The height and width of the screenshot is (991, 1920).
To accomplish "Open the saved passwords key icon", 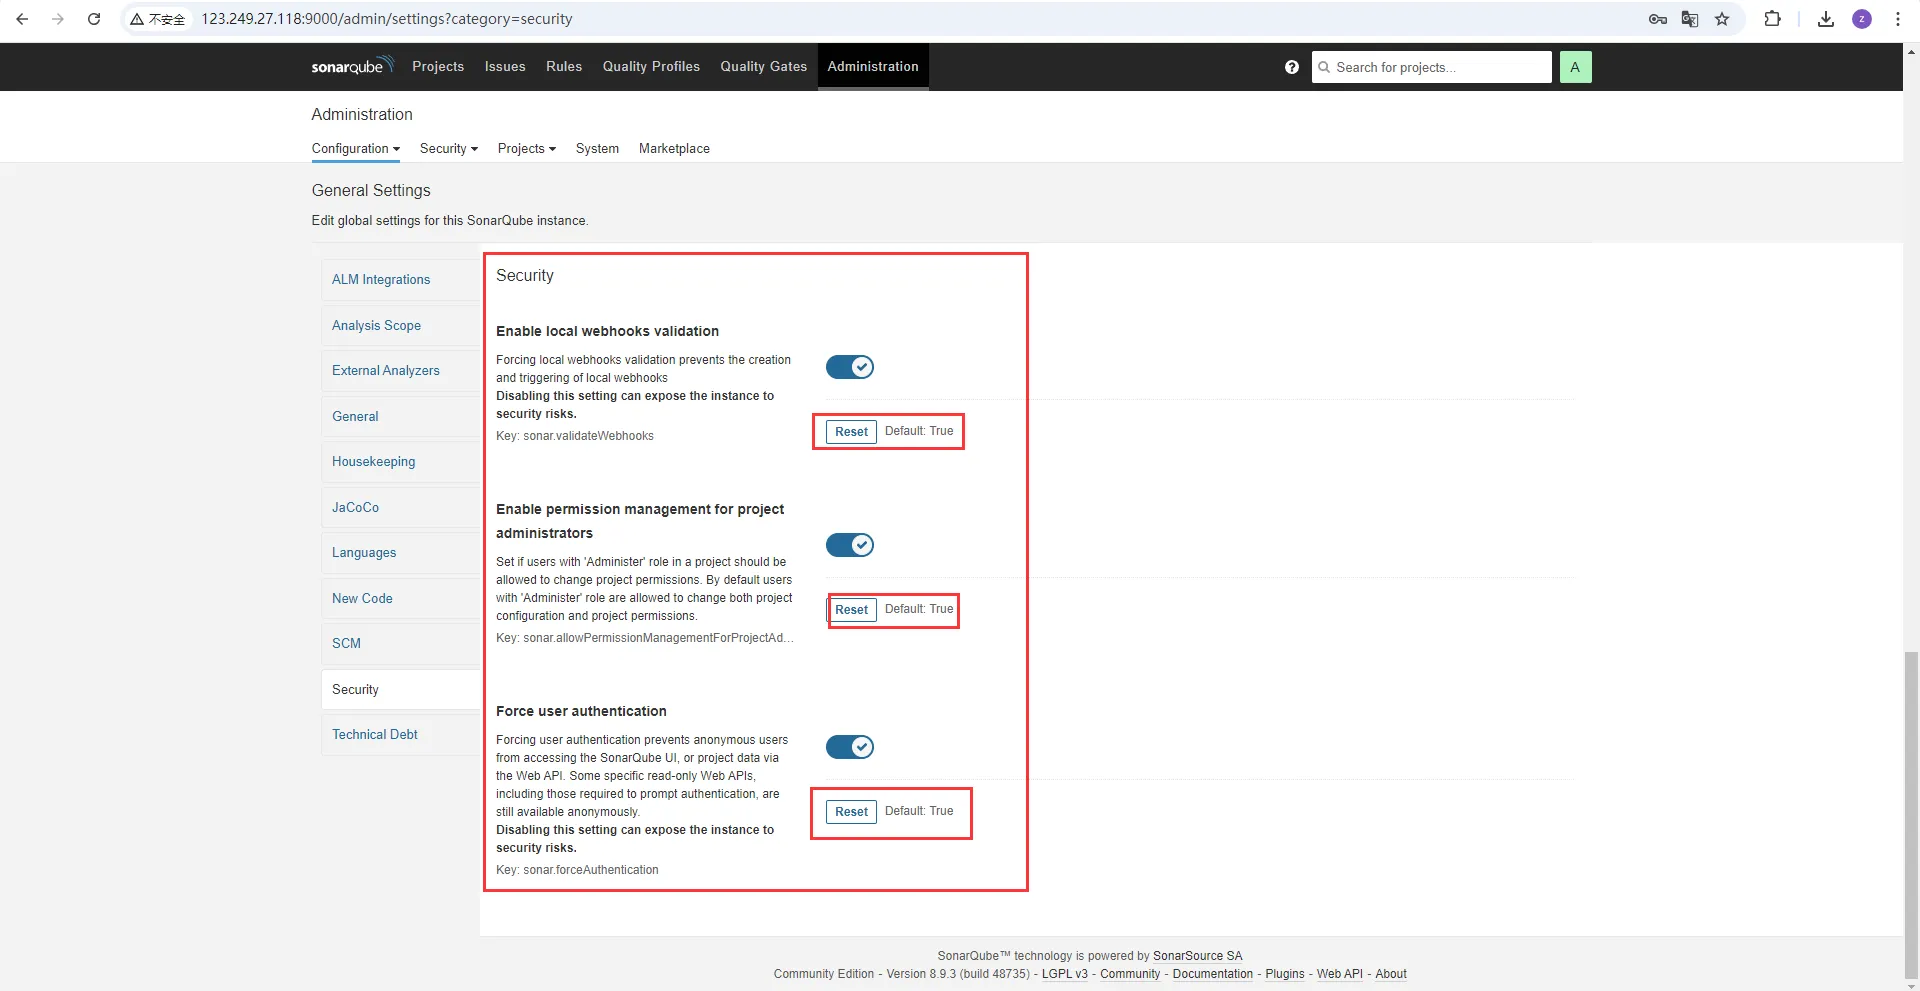I will 1658,19.
